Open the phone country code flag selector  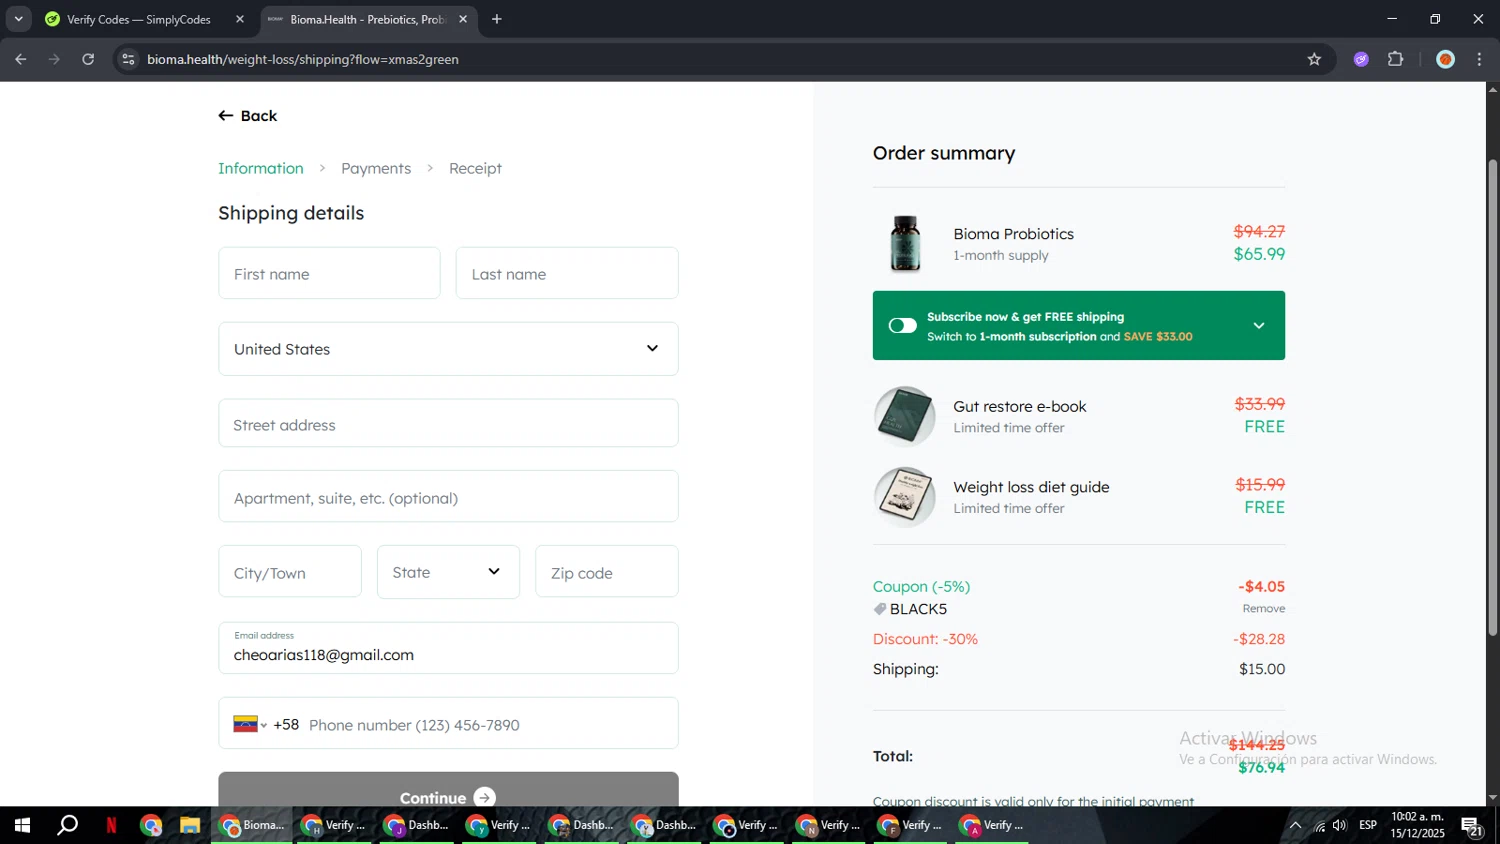click(250, 724)
